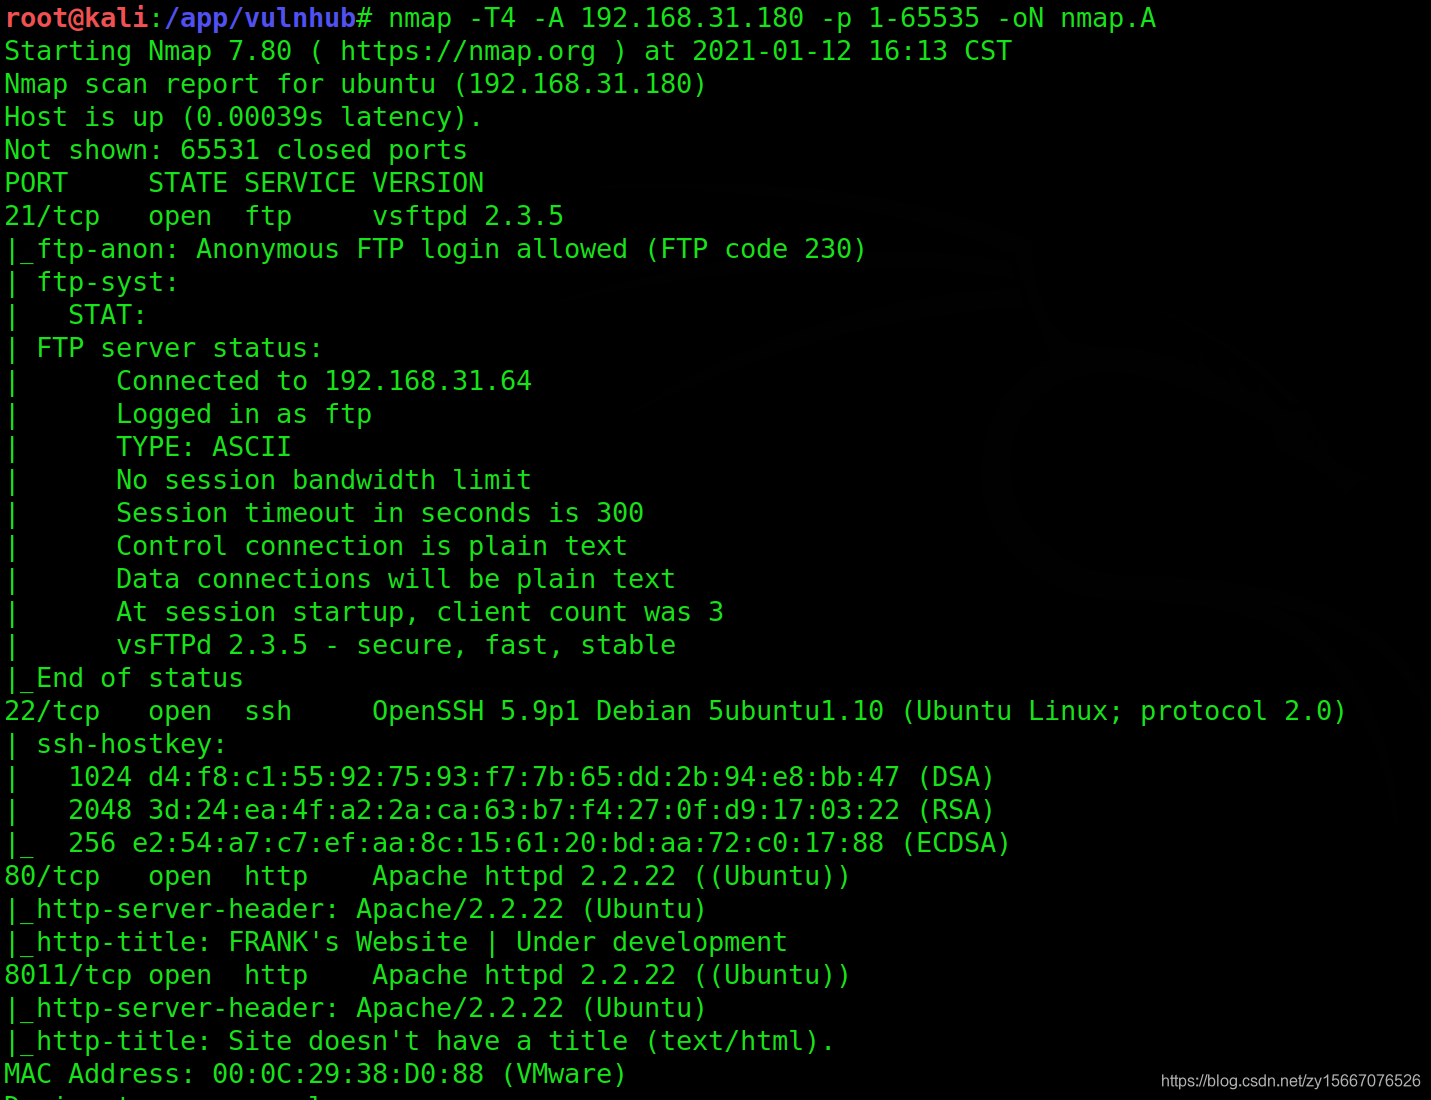Screen dimensions: 1431x1100
Task: Click the 'https://nmap.org' URL text
Action: [468, 51]
